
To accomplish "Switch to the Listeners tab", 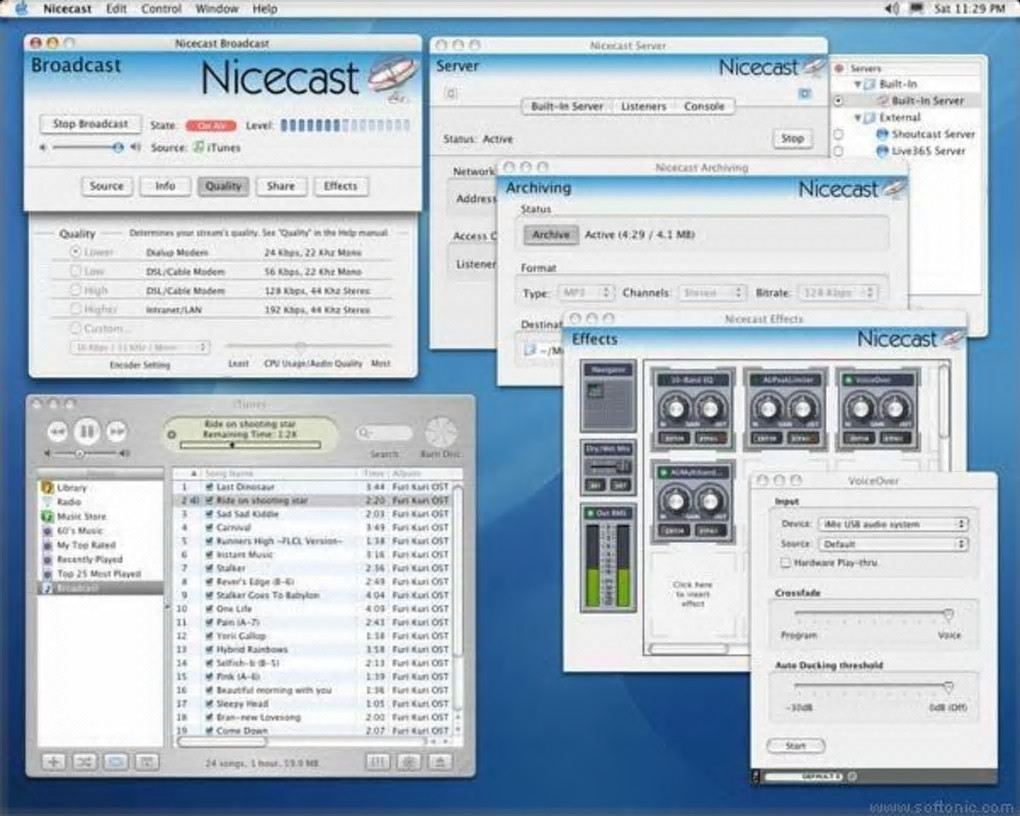I will click(643, 106).
